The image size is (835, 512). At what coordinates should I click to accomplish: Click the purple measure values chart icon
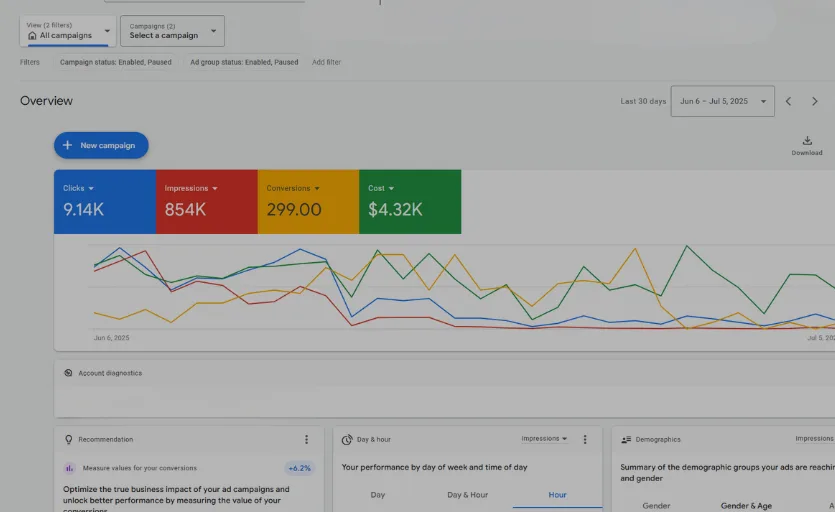(x=69, y=468)
